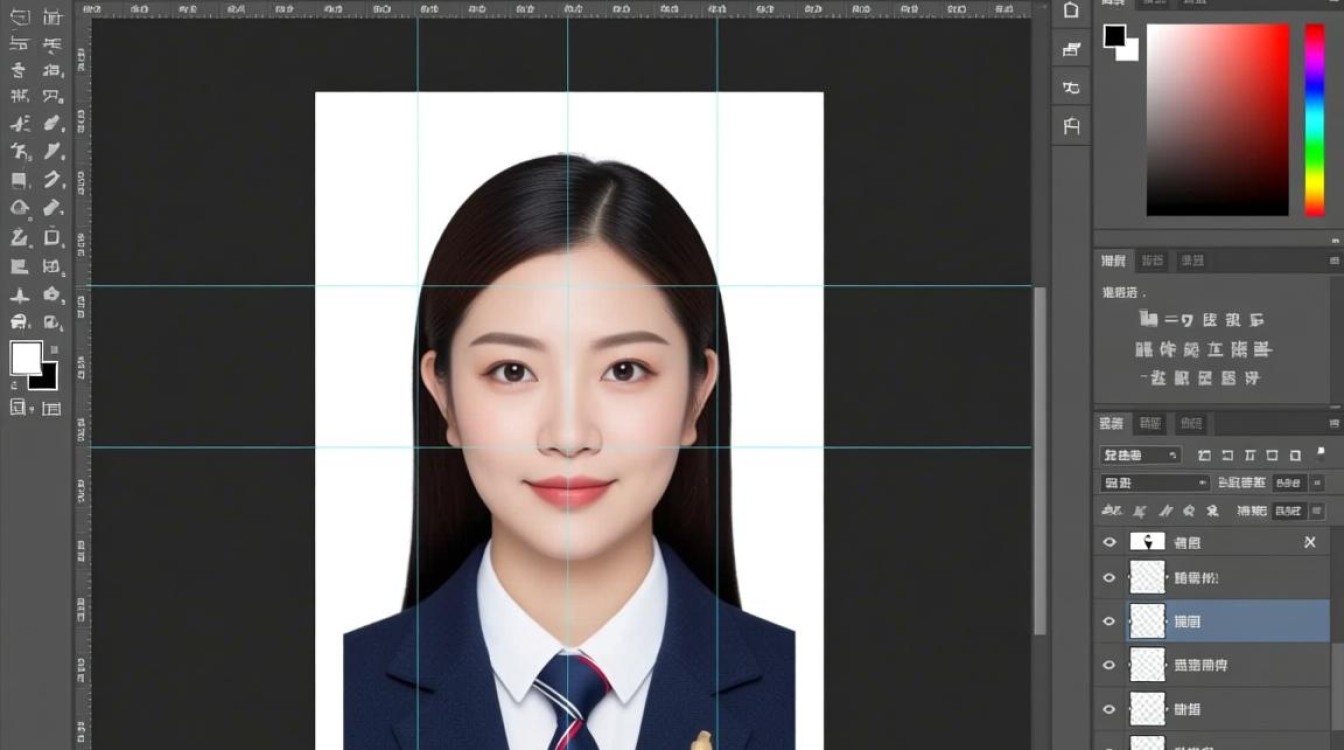Switch to second tab in the middle panel group
1344x750 pixels.
coord(1153,261)
